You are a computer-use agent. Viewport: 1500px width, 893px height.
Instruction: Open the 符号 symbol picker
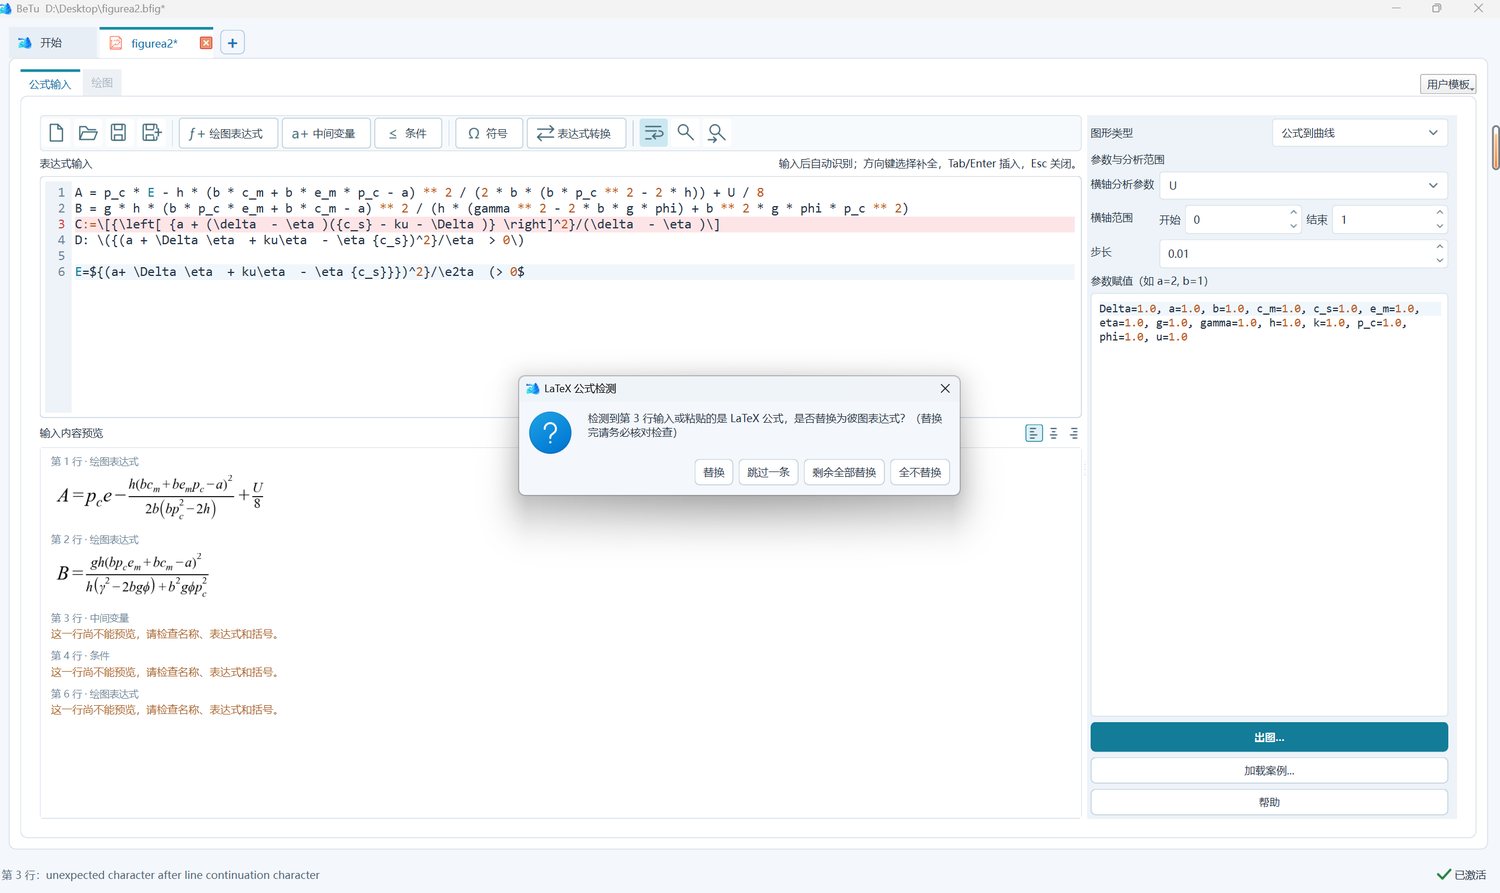(488, 133)
